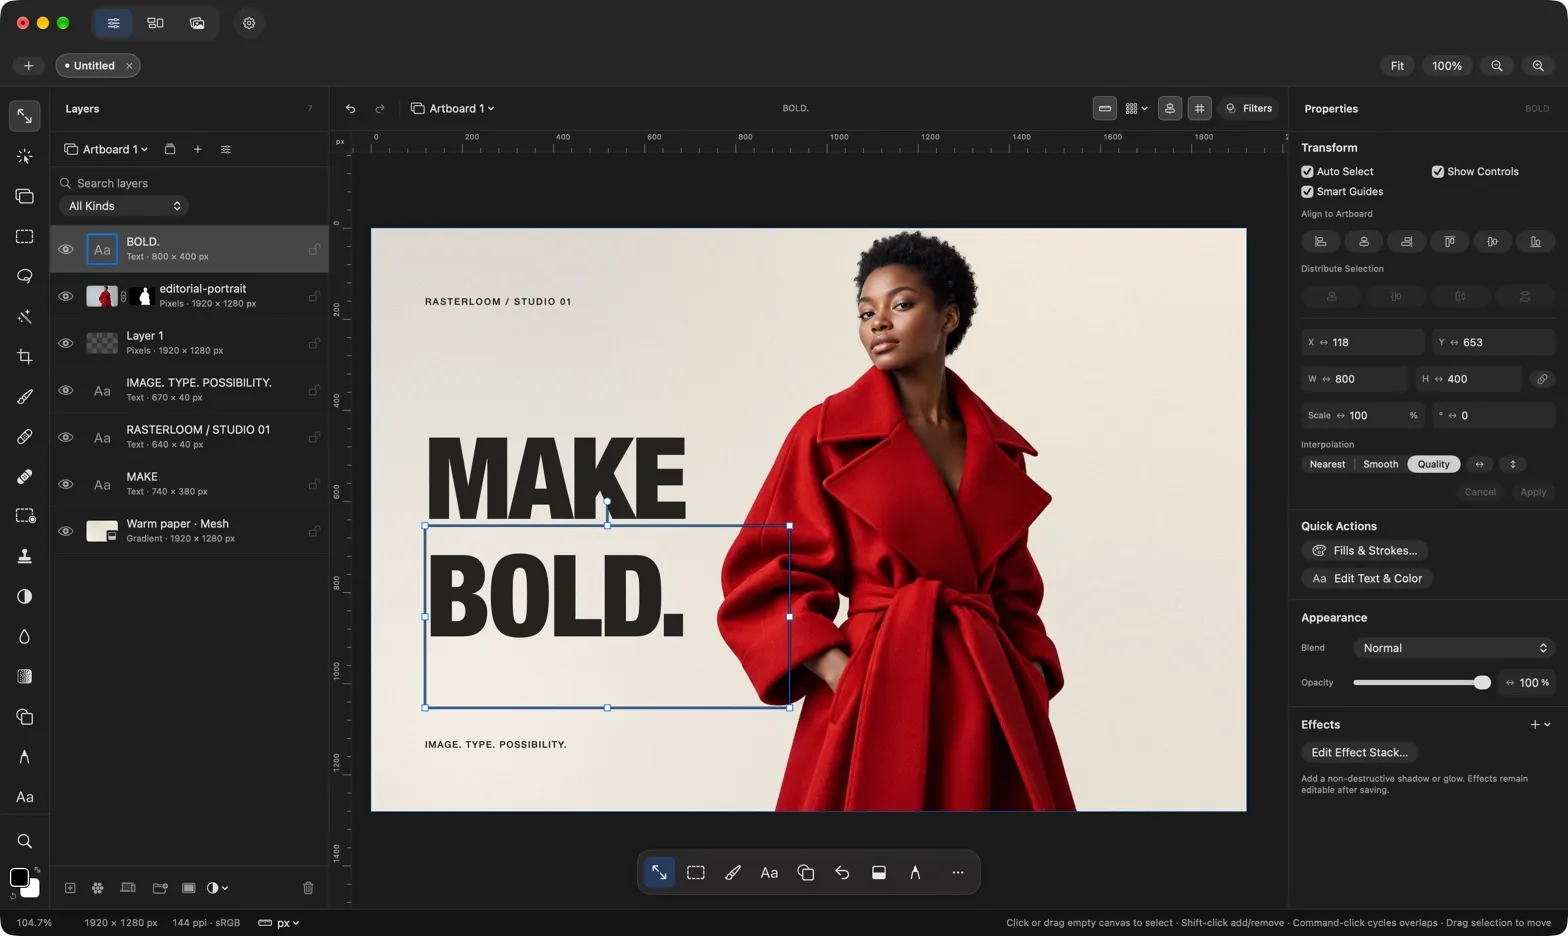Select Nearest interpolation
Screen dimensions: 1568x936
[1327, 464]
